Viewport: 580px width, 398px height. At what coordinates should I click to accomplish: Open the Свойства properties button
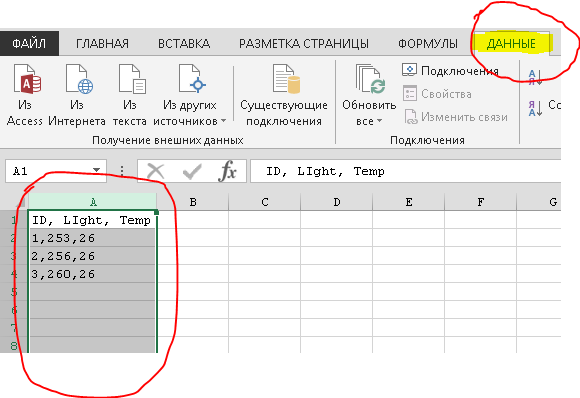437,94
